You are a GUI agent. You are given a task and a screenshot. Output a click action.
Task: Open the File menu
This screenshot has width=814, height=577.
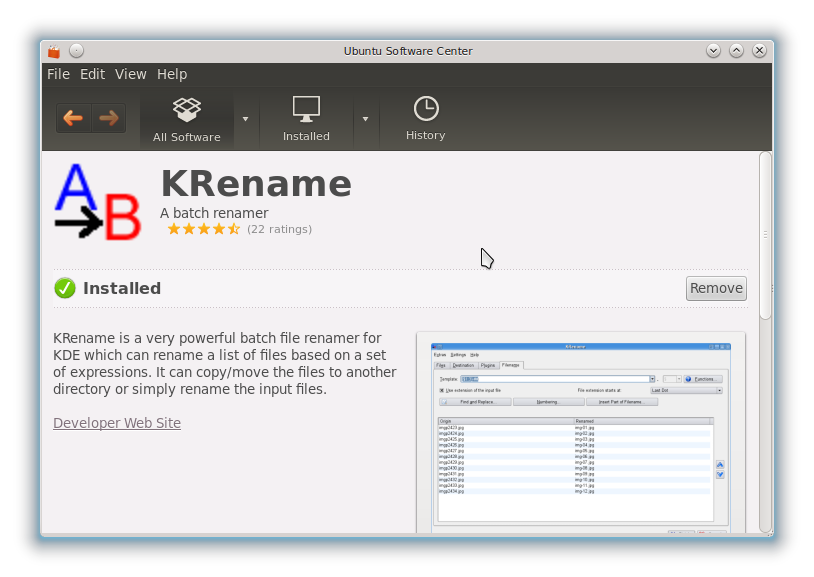click(58, 74)
